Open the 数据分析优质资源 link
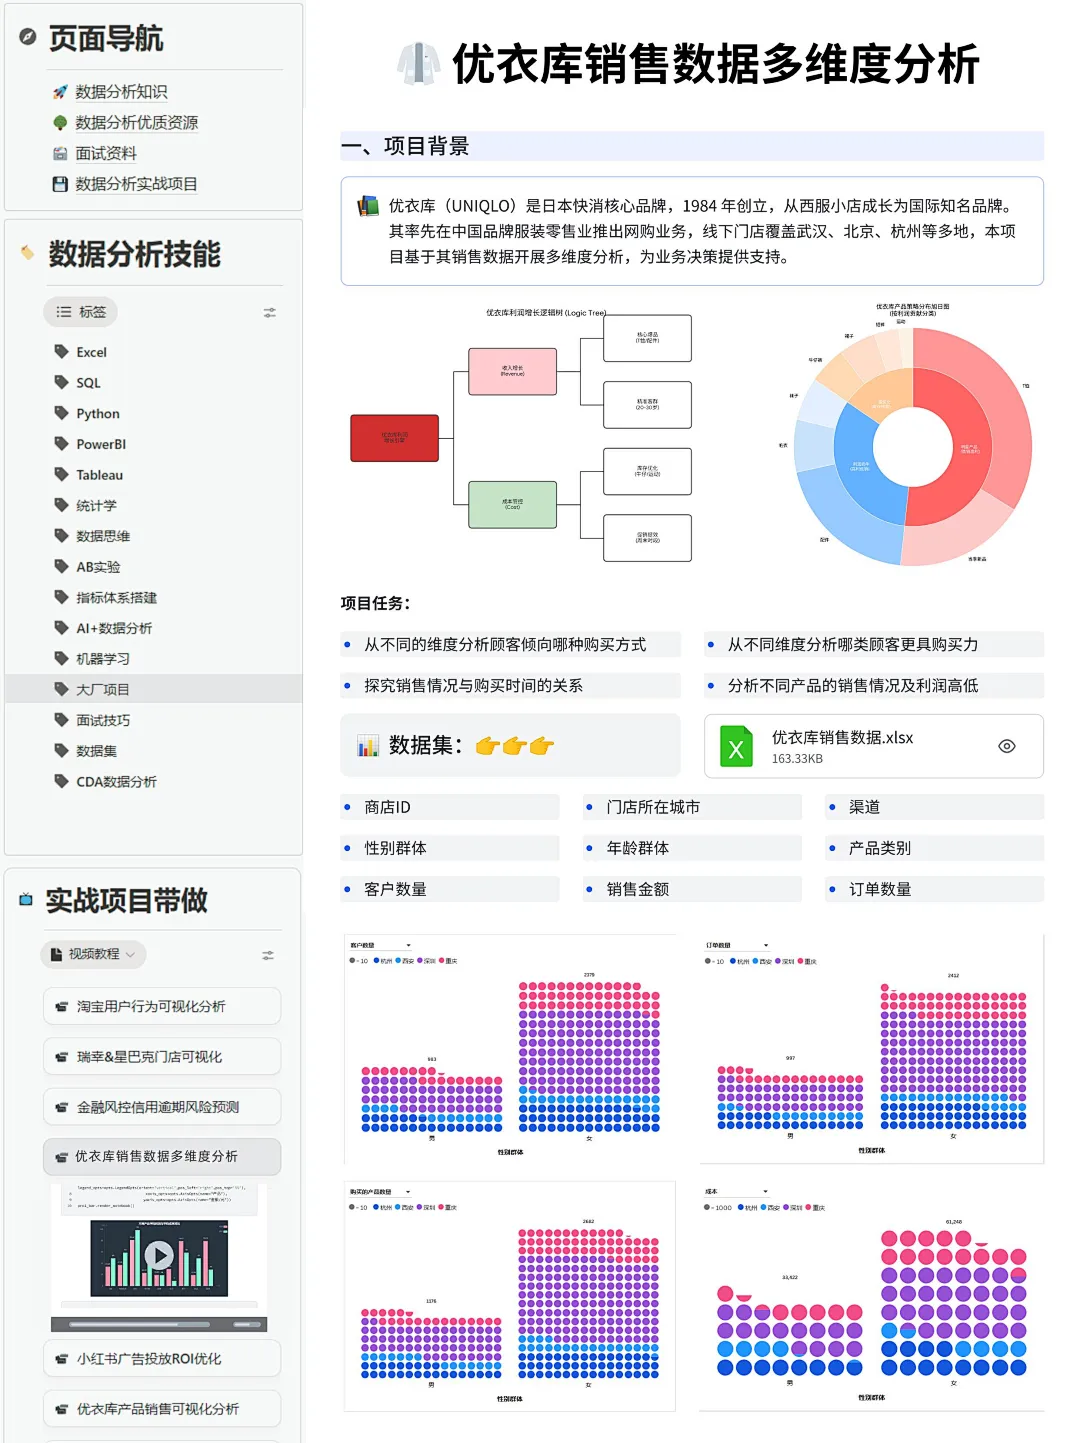Image resolution: width=1080 pixels, height=1443 pixels. 137,123
